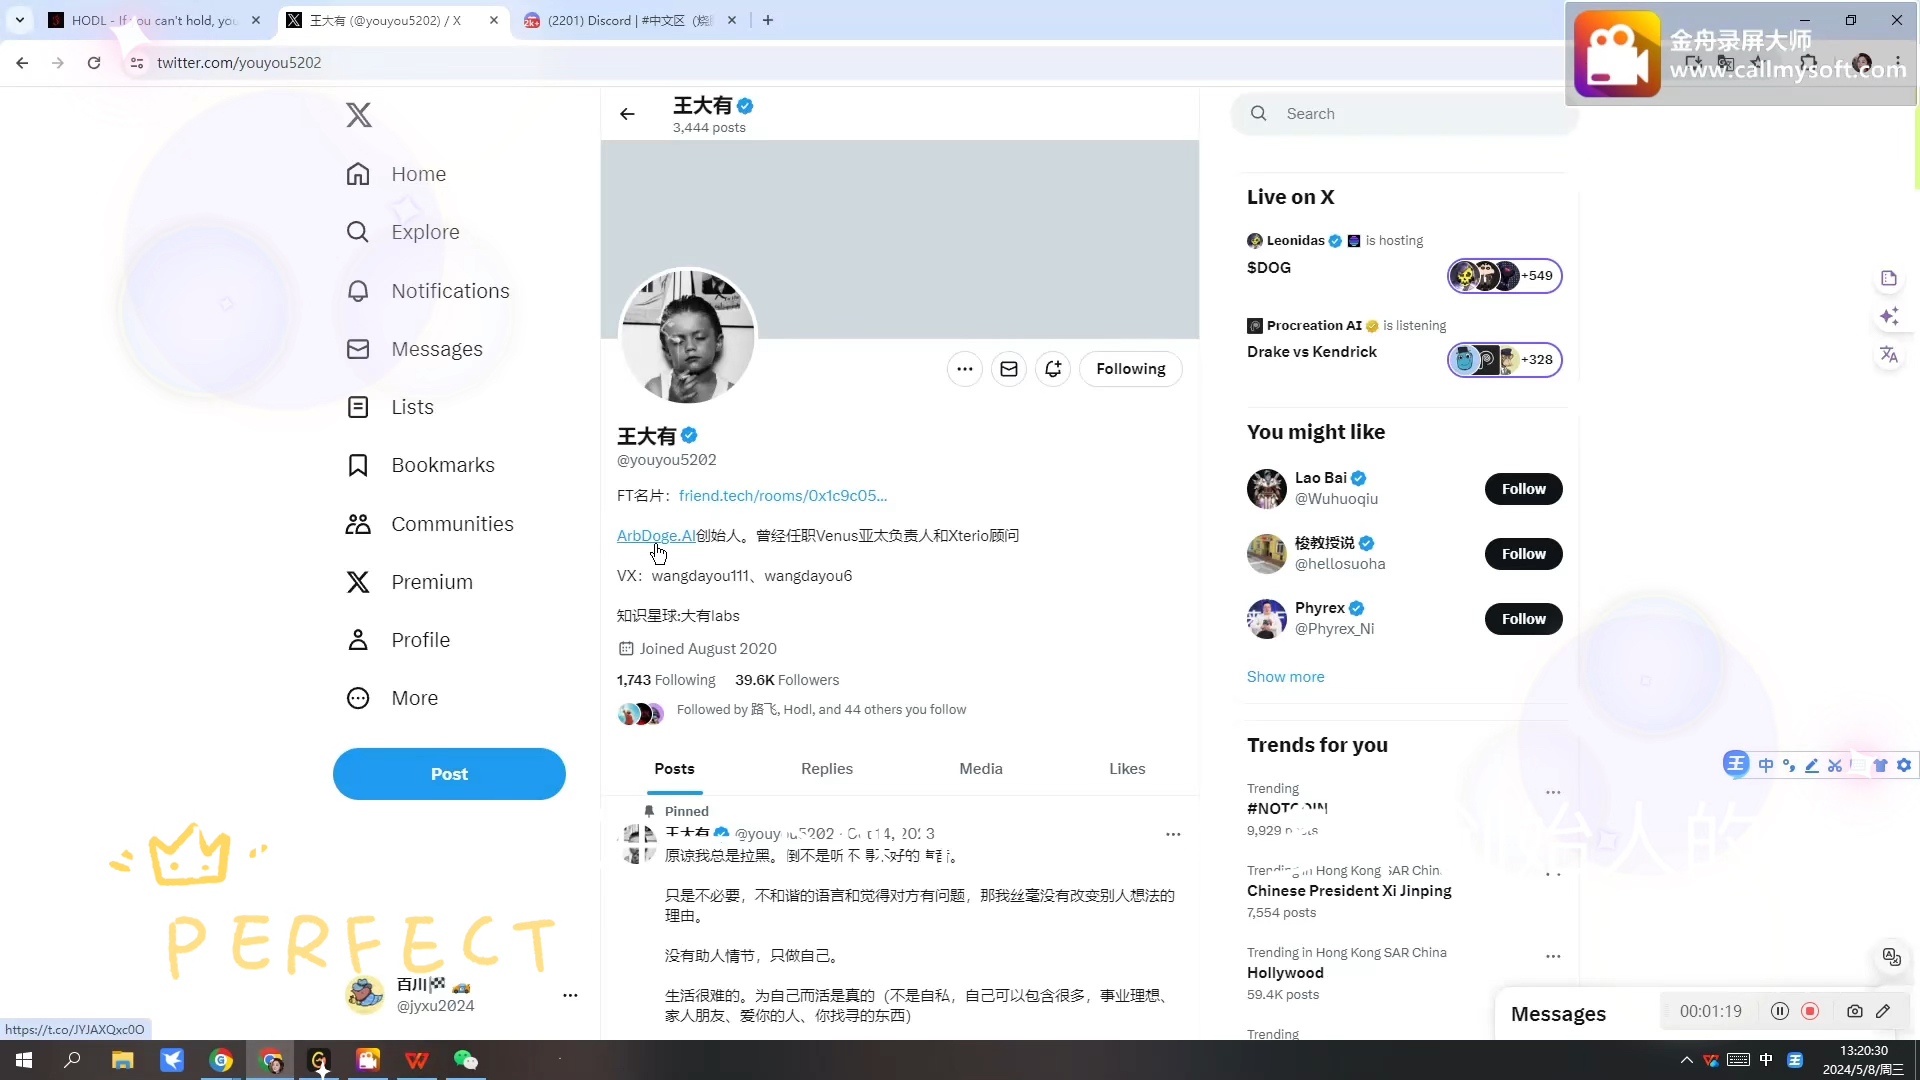Follow 梭教授说 account
The height and width of the screenshot is (1080, 1920).
coord(1523,554)
